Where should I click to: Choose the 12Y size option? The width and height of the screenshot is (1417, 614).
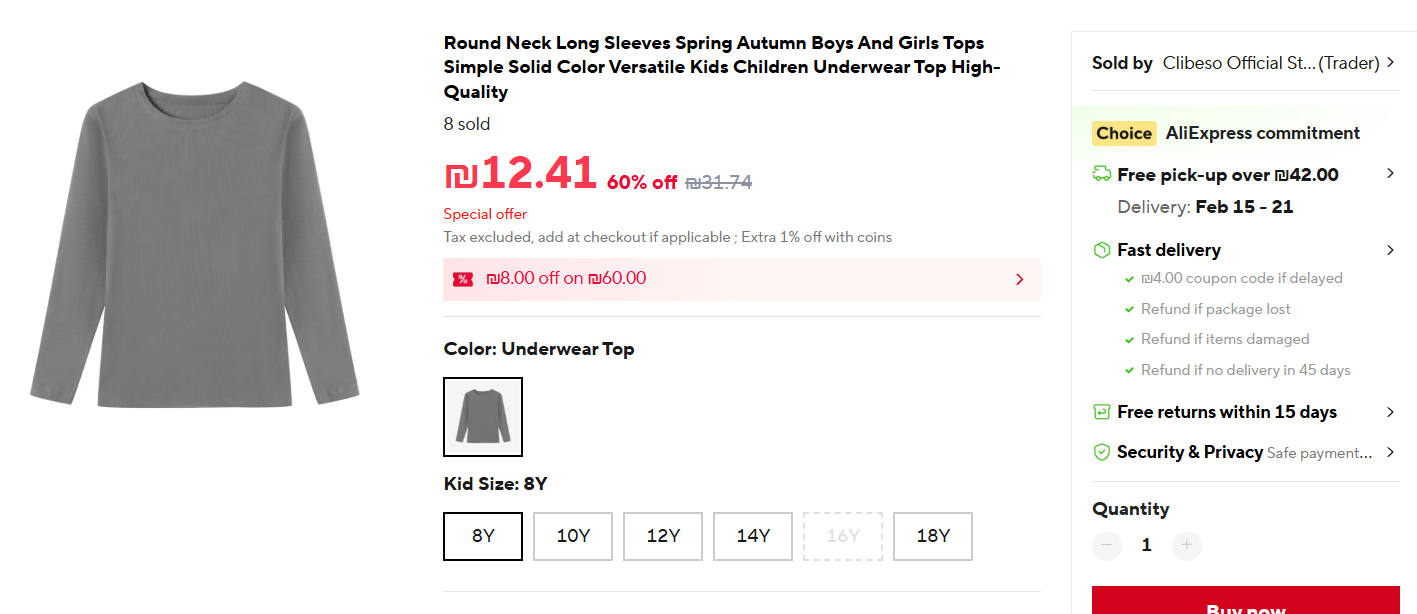coord(663,536)
